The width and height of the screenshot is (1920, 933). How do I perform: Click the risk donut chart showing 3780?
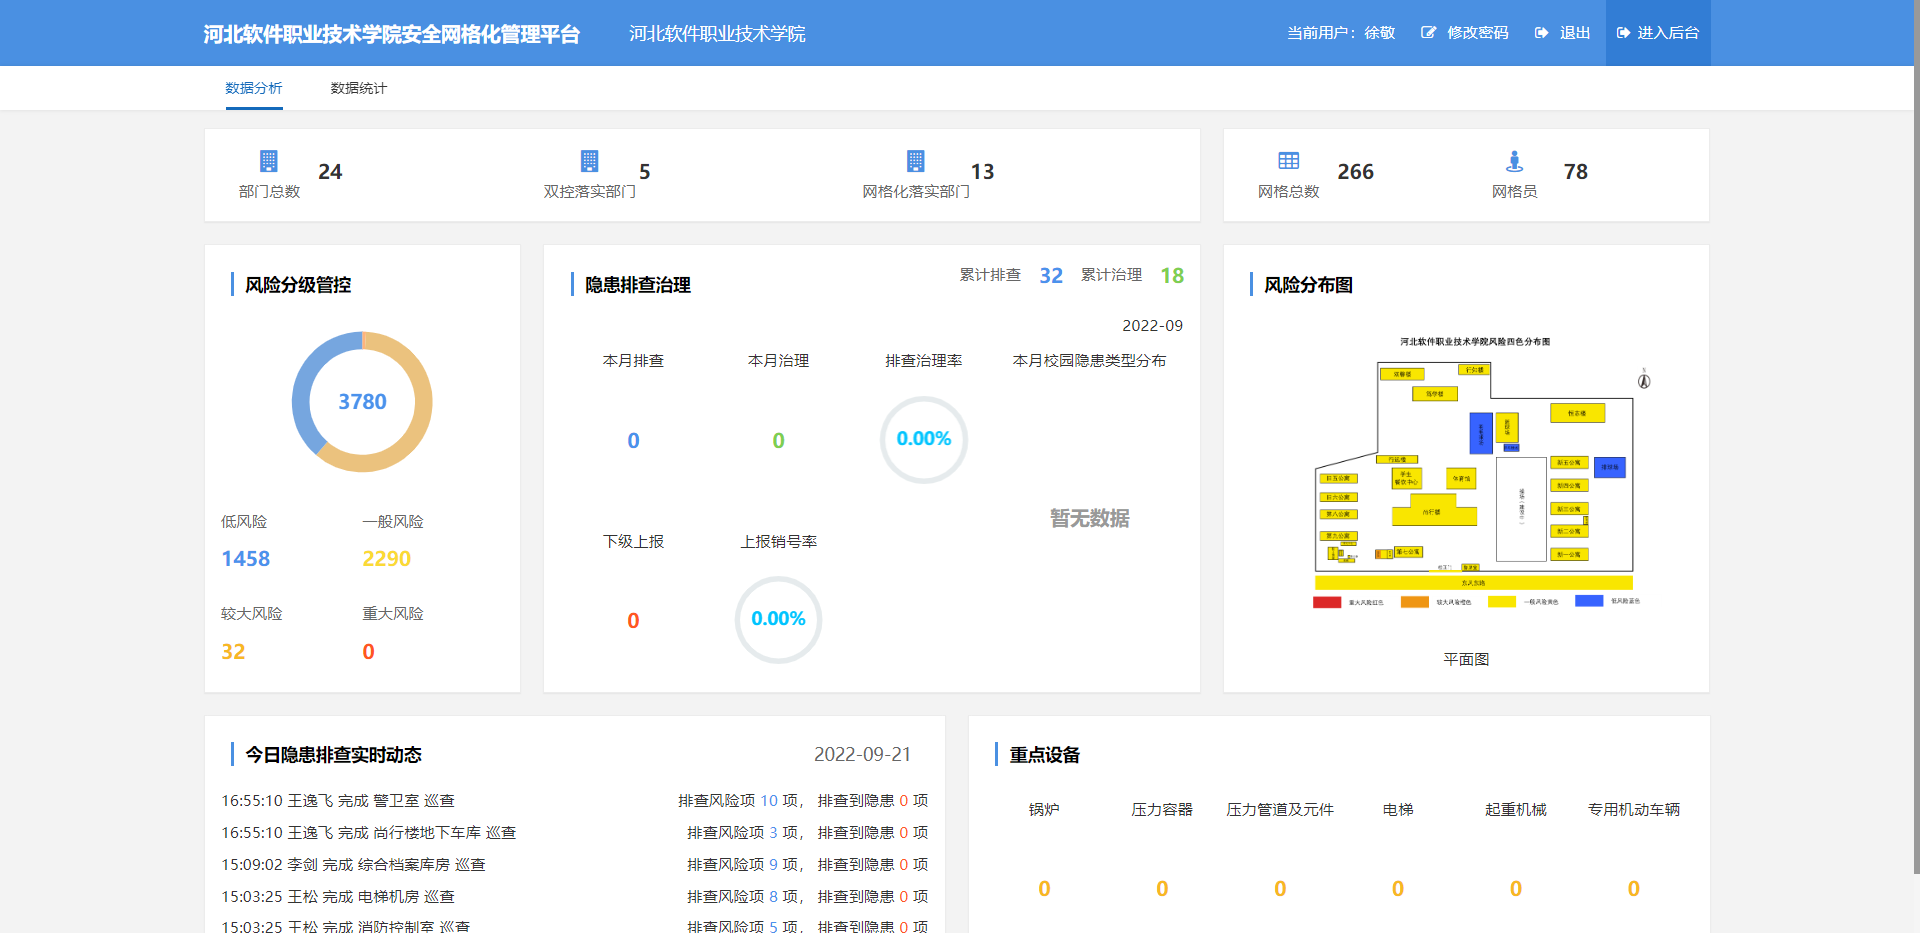[x=362, y=402]
